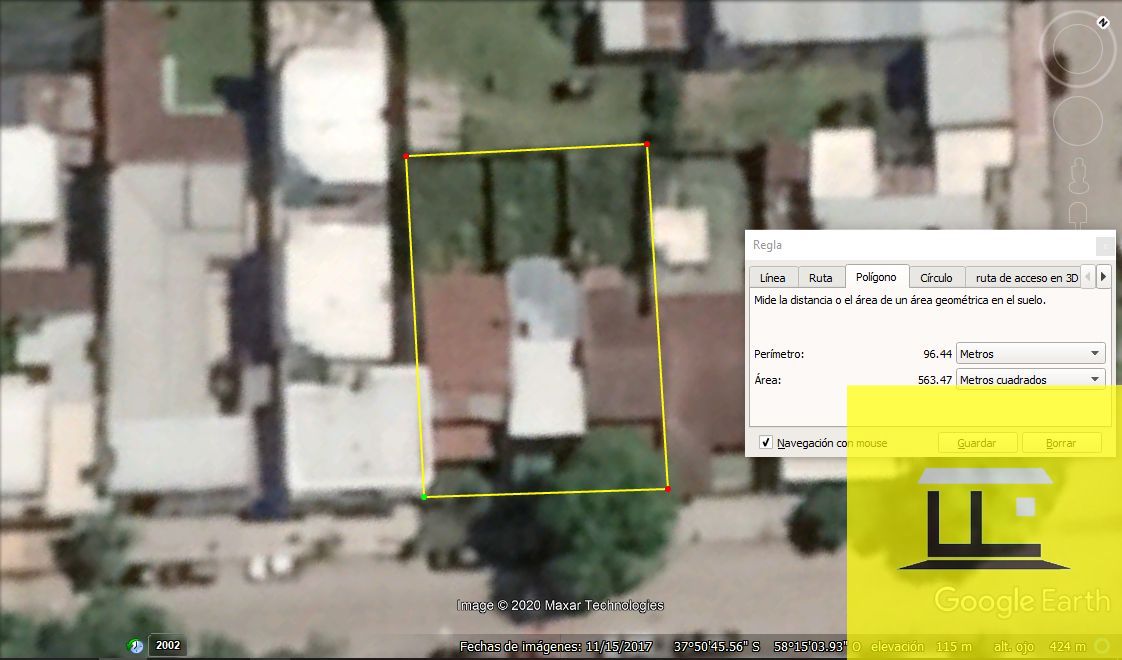Click the Mide la distancia description text

(899, 300)
